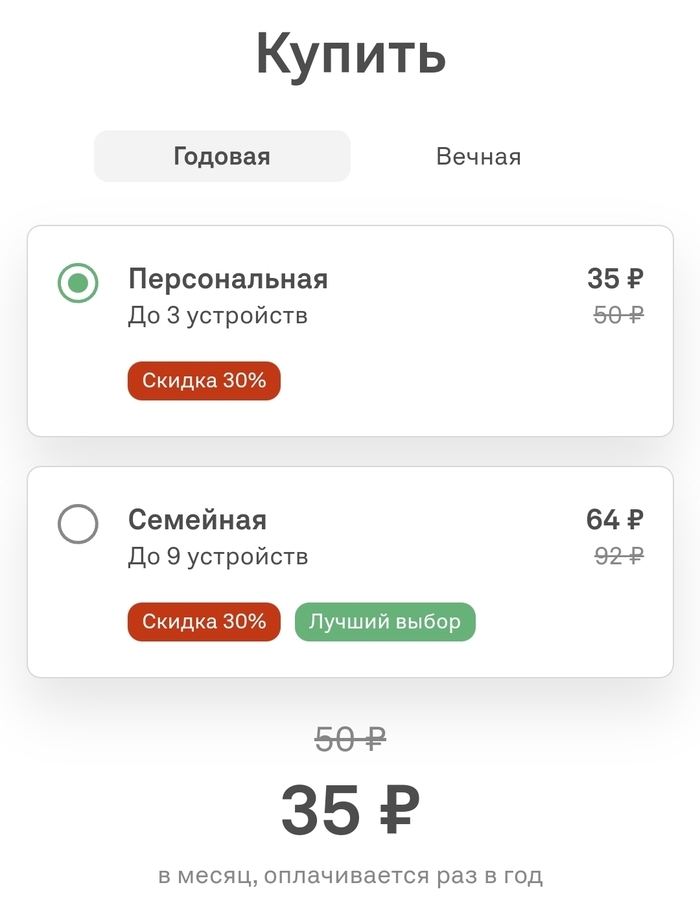This screenshot has height=909, width=700.
Task: Select the Семейная radio button
Action: pyautogui.click(x=78, y=524)
